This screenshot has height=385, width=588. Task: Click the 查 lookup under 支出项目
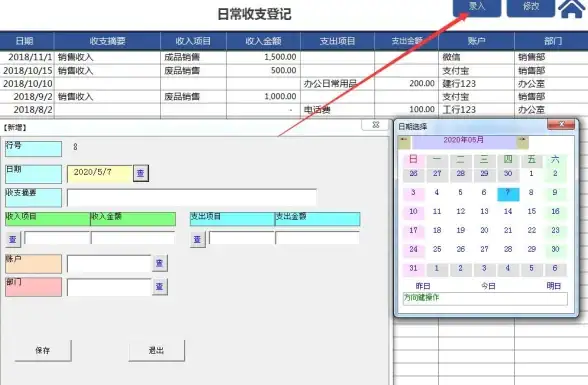[x=198, y=239]
